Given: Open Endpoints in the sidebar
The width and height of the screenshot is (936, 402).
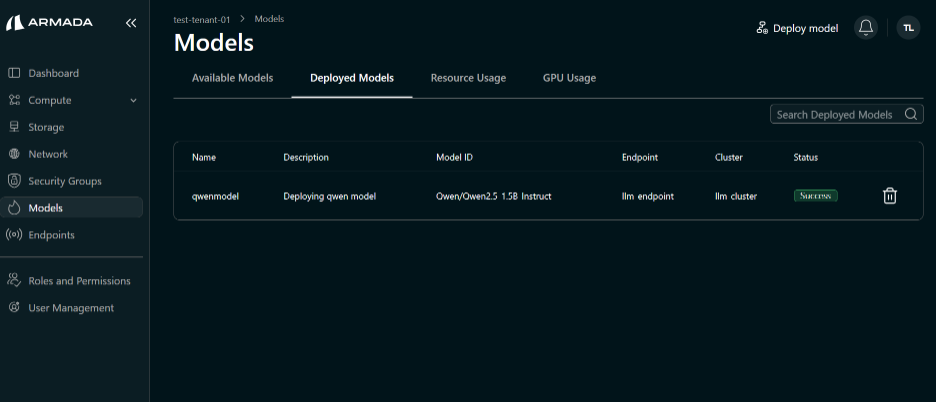Looking at the screenshot, I should pos(51,235).
